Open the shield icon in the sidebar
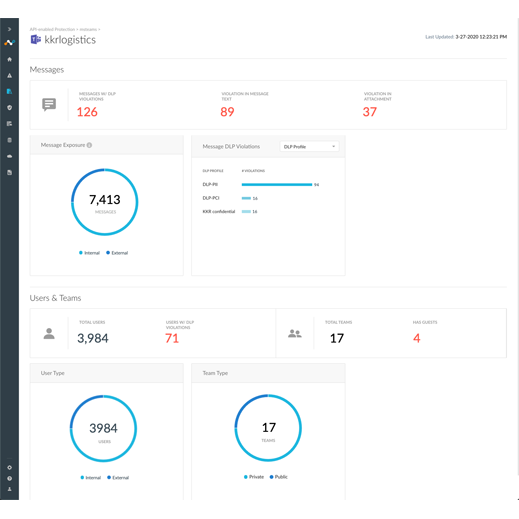 pos(9,108)
